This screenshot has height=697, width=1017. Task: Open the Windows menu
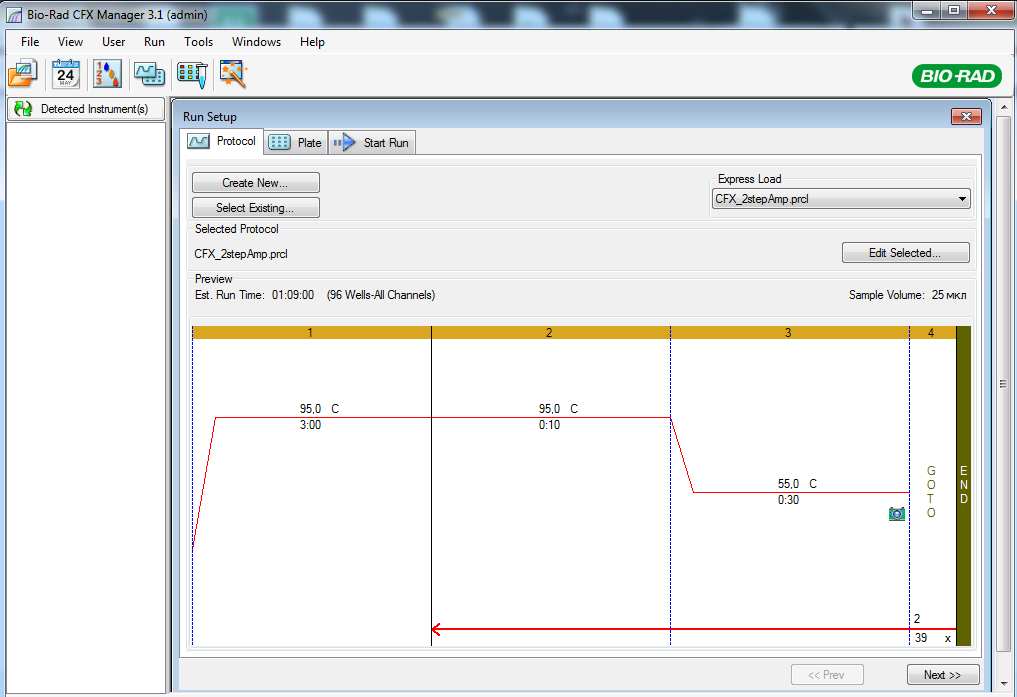[256, 42]
